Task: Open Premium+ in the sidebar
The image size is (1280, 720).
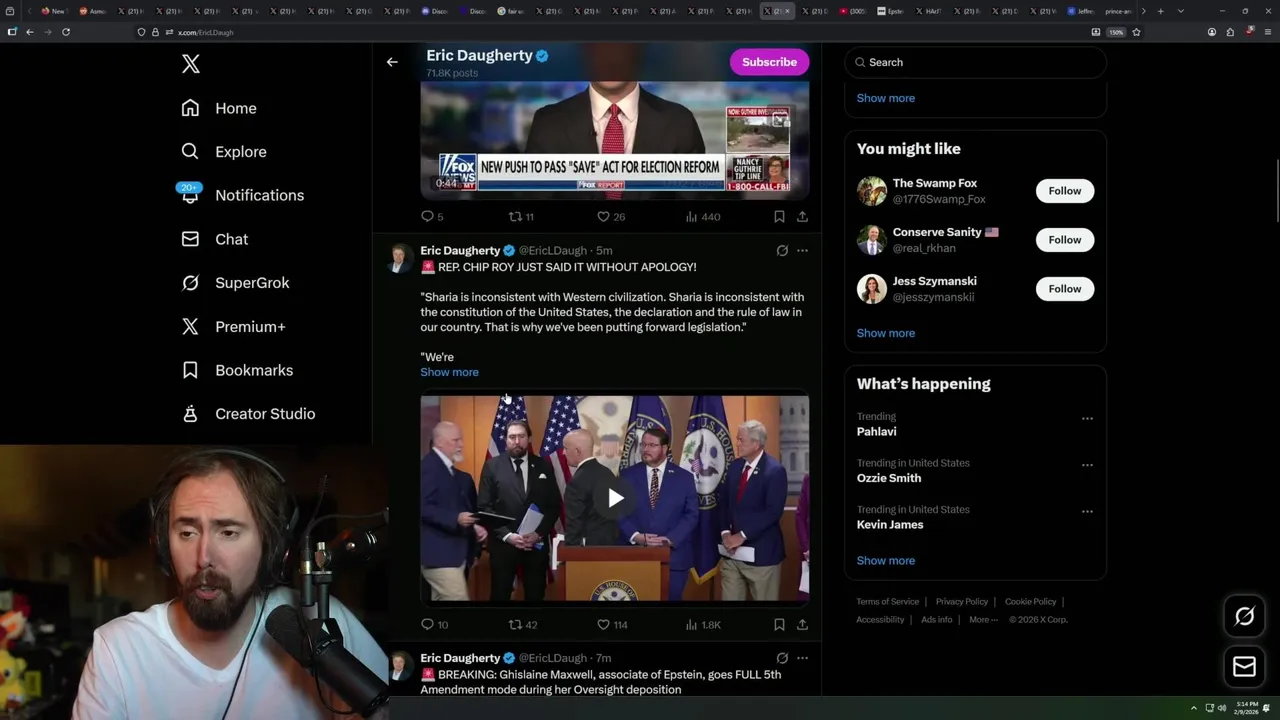Action: (233, 326)
